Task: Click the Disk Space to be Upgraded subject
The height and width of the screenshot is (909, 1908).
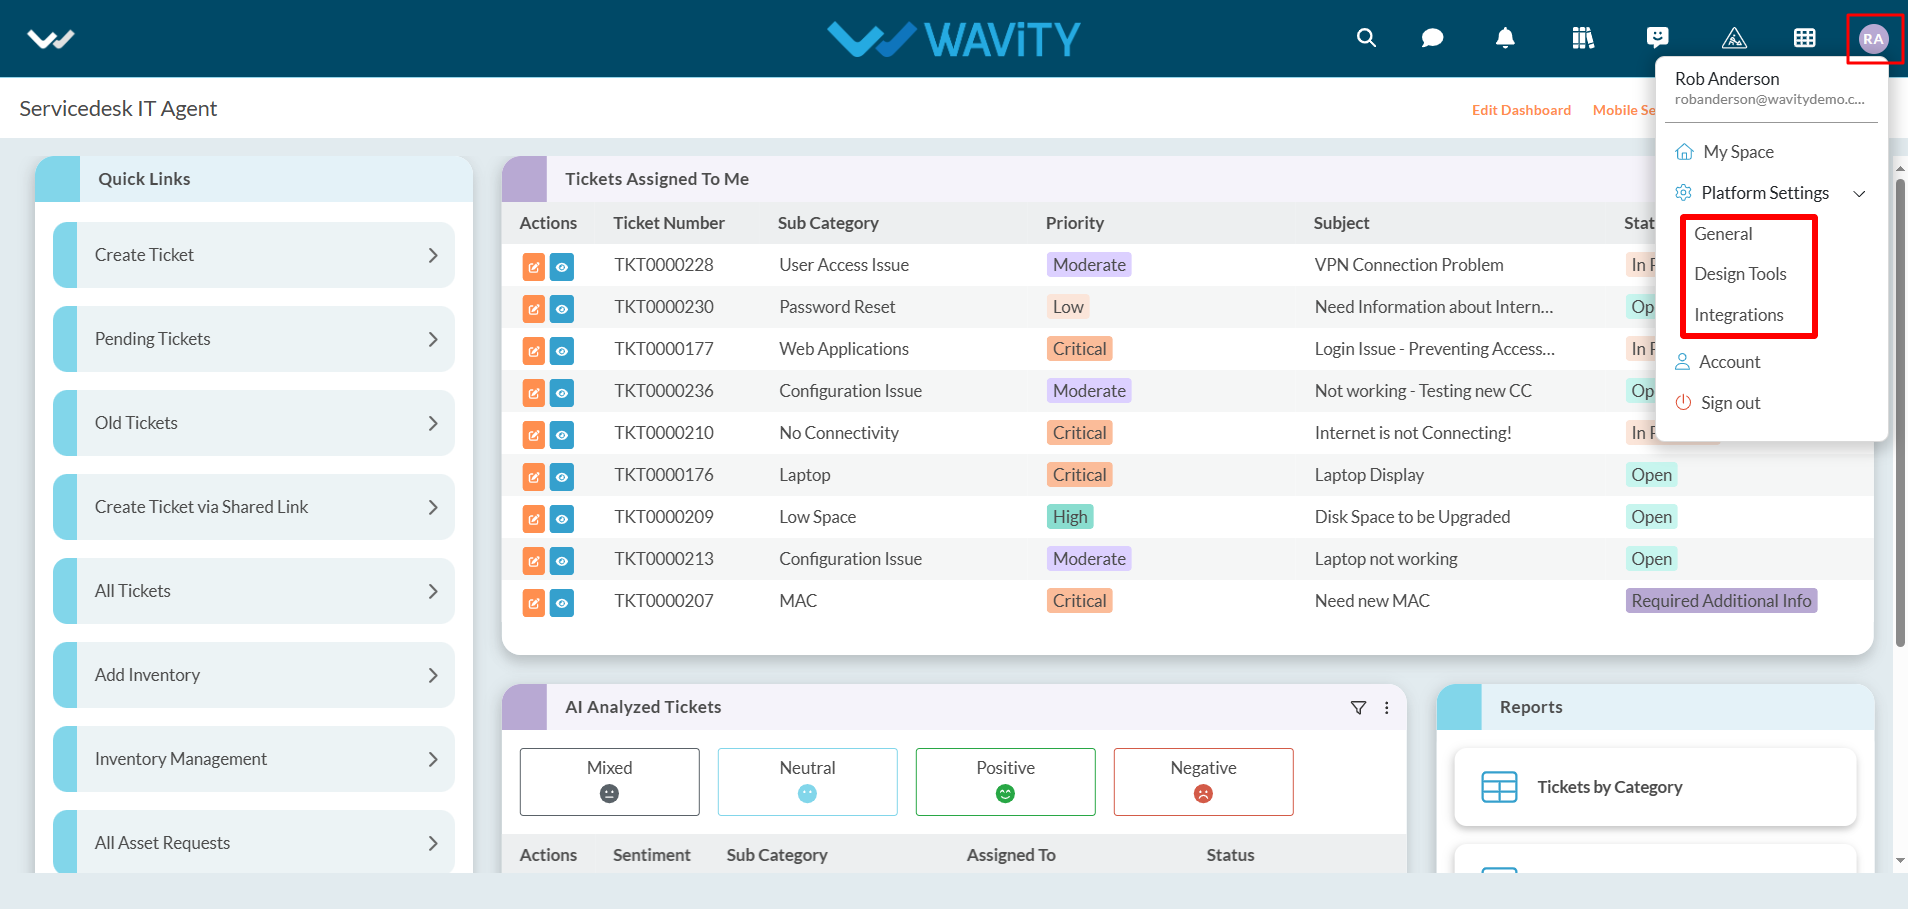Action: click(1411, 517)
